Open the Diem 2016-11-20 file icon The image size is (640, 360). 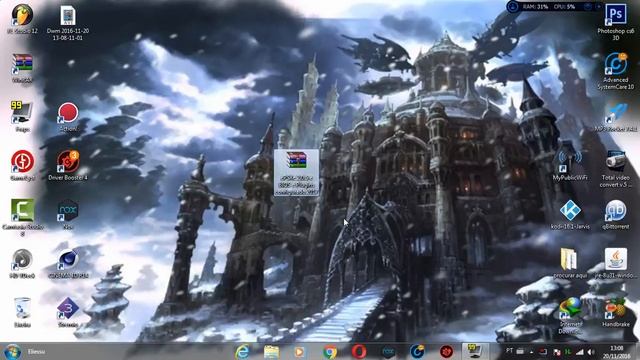pyautogui.click(x=68, y=22)
